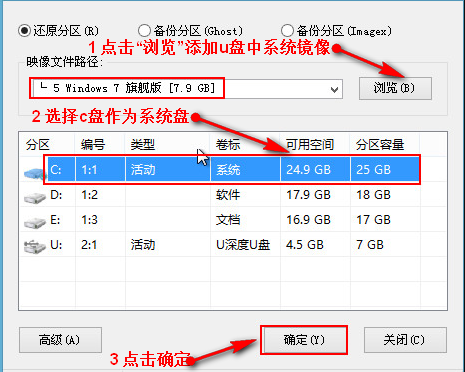Click the D: drive icon

tap(35, 197)
